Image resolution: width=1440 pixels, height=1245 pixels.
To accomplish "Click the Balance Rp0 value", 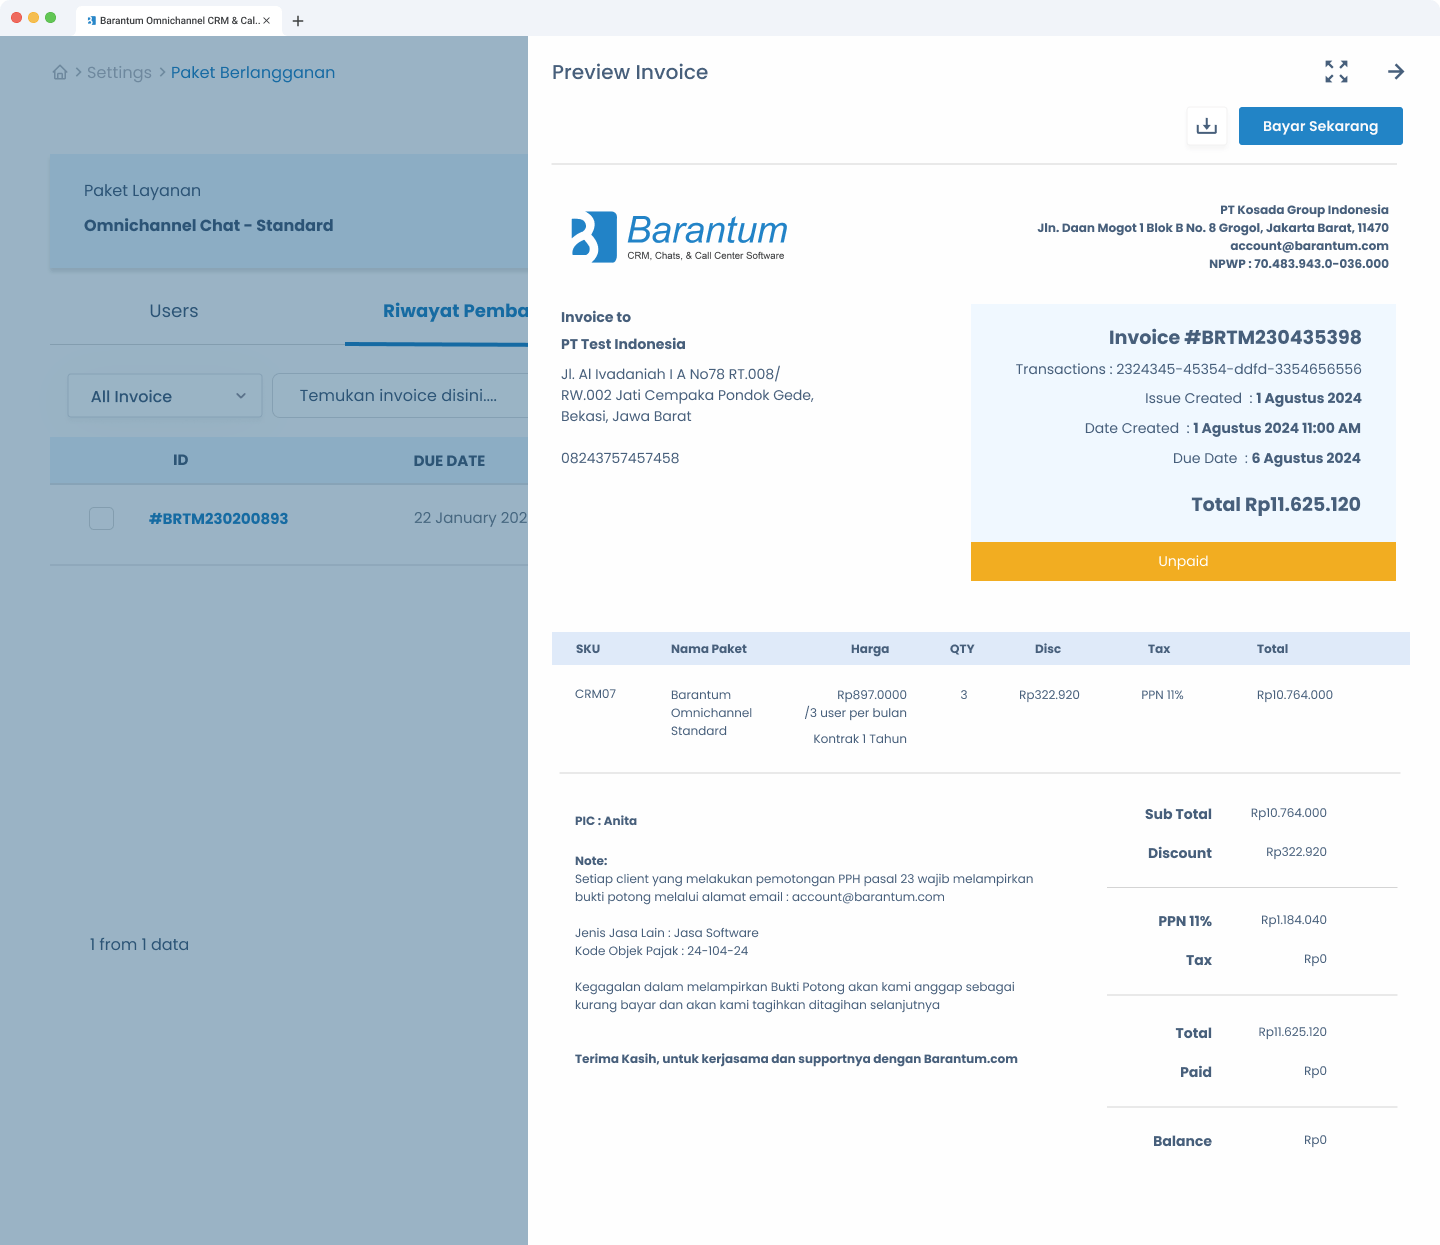I will tap(1315, 1140).
